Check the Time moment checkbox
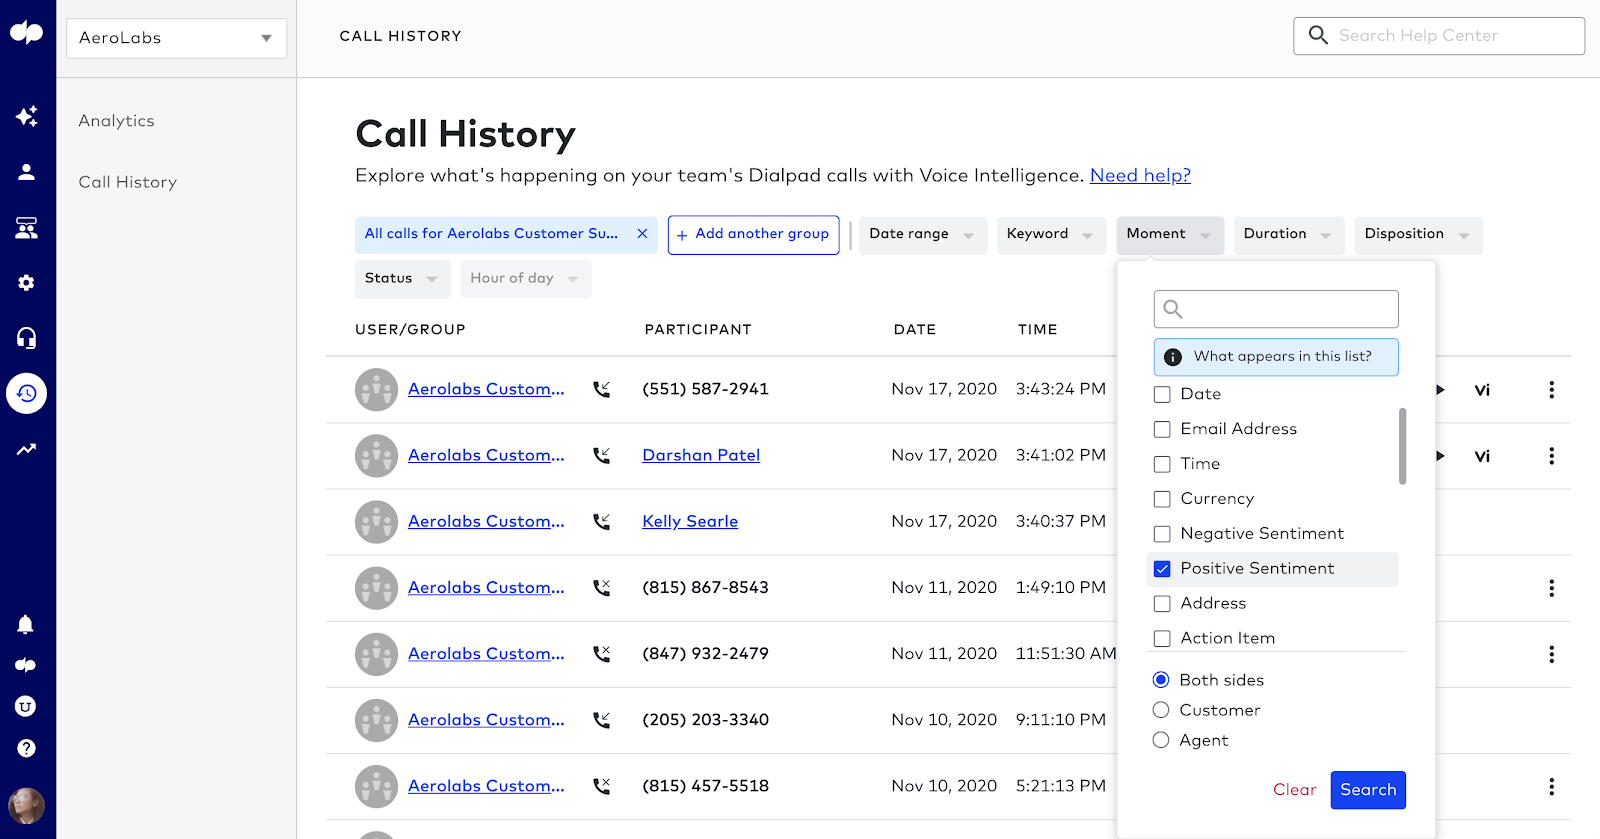The width and height of the screenshot is (1600, 839). (1162, 465)
